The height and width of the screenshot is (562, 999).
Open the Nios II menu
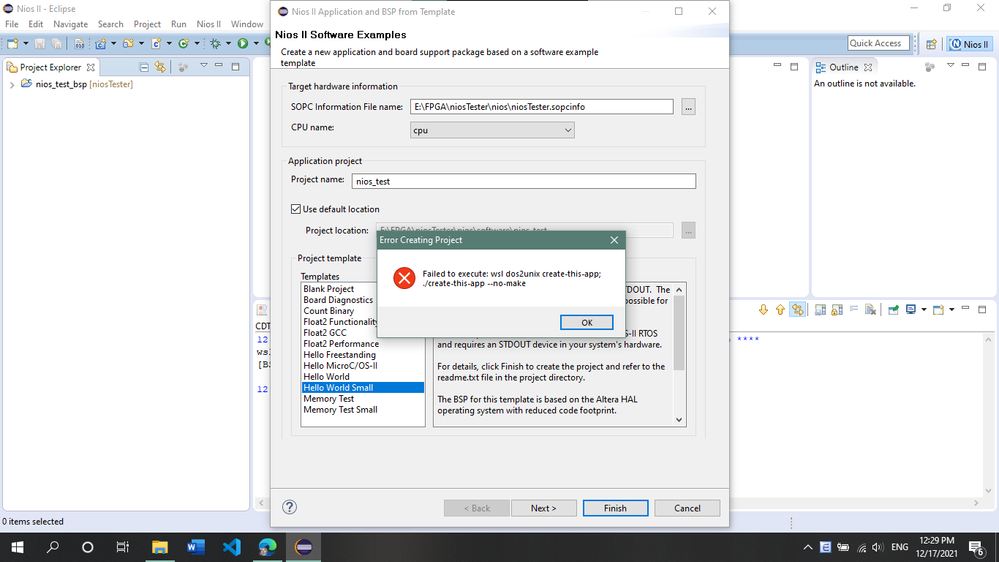click(208, 24)
